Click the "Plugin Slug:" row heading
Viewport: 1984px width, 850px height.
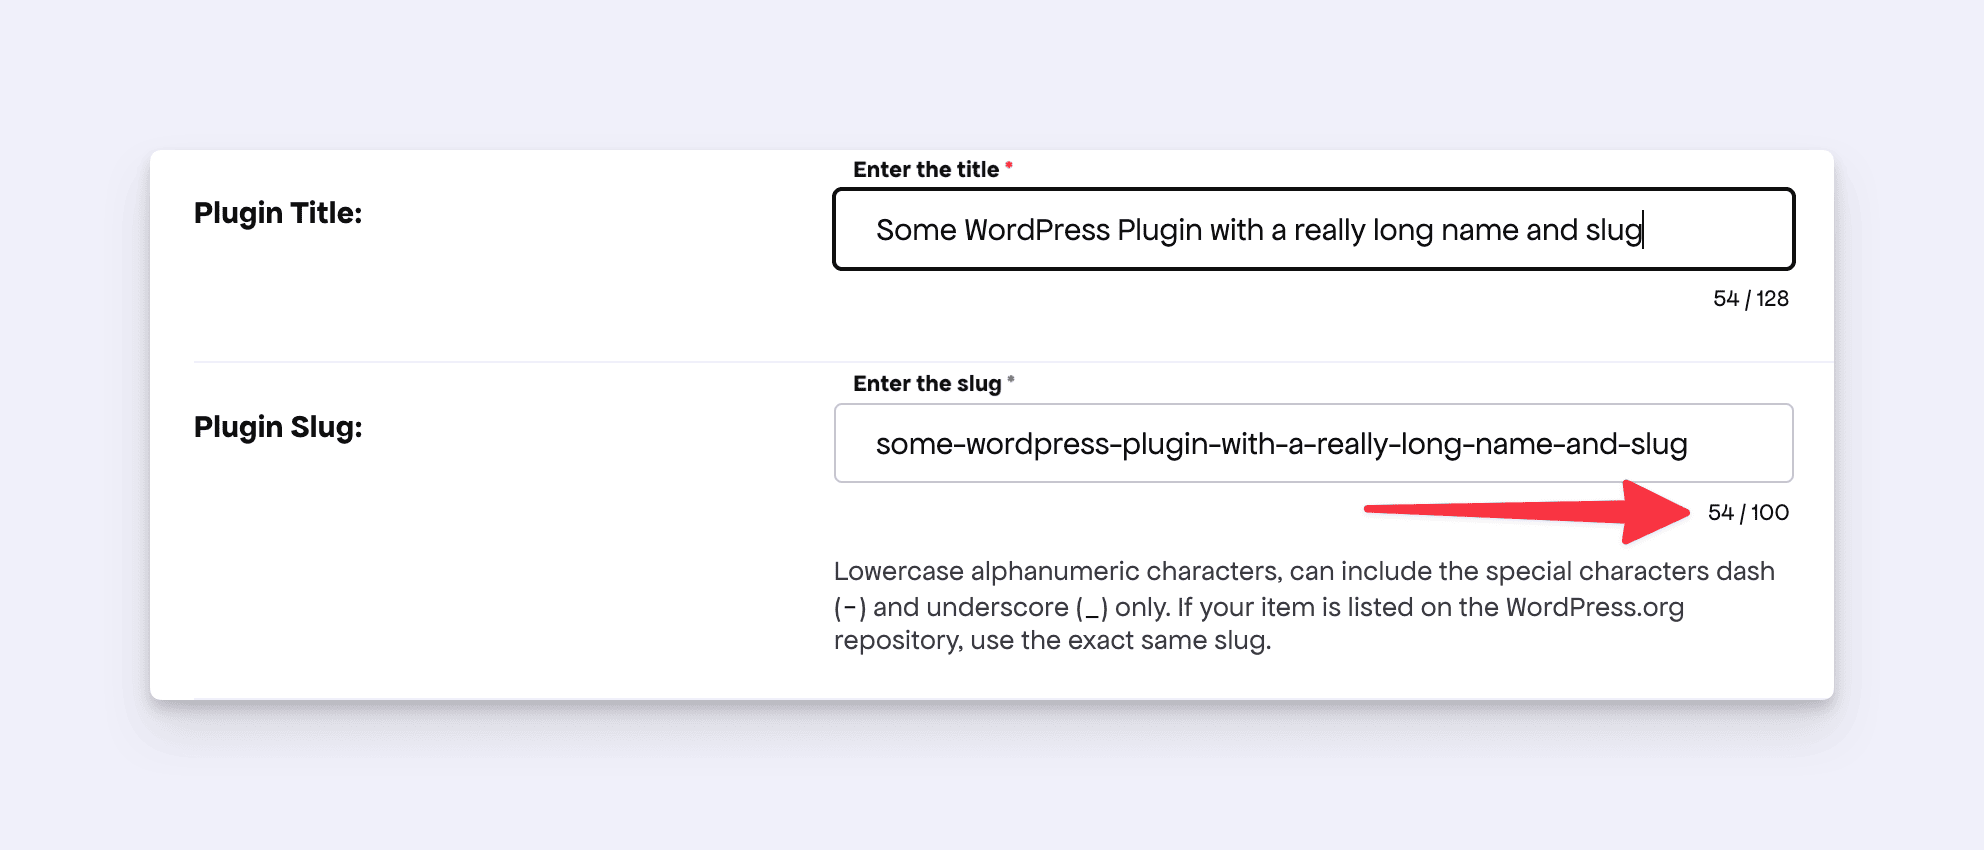(x=278, y=427)
